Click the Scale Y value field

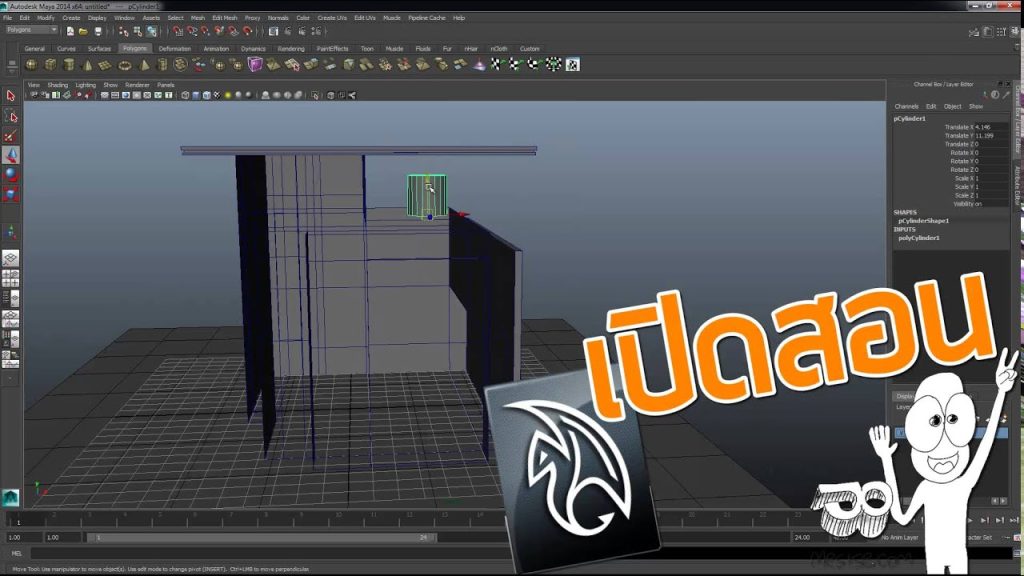990,187
